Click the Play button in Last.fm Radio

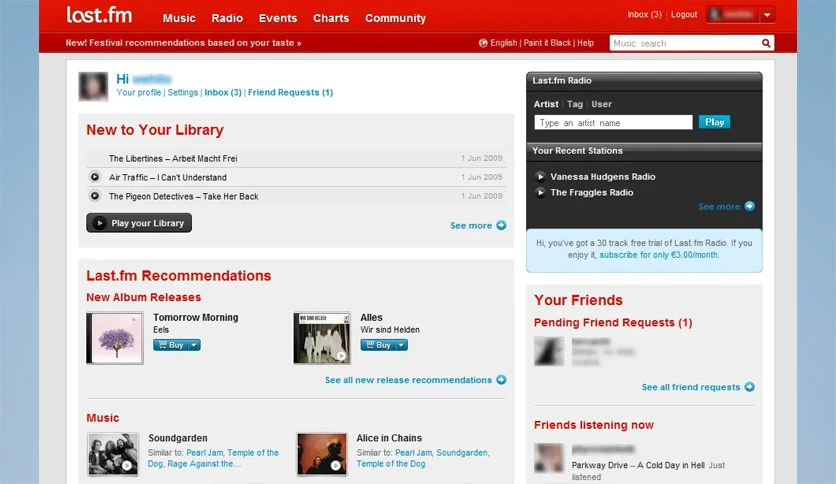(x=714, y=122)
